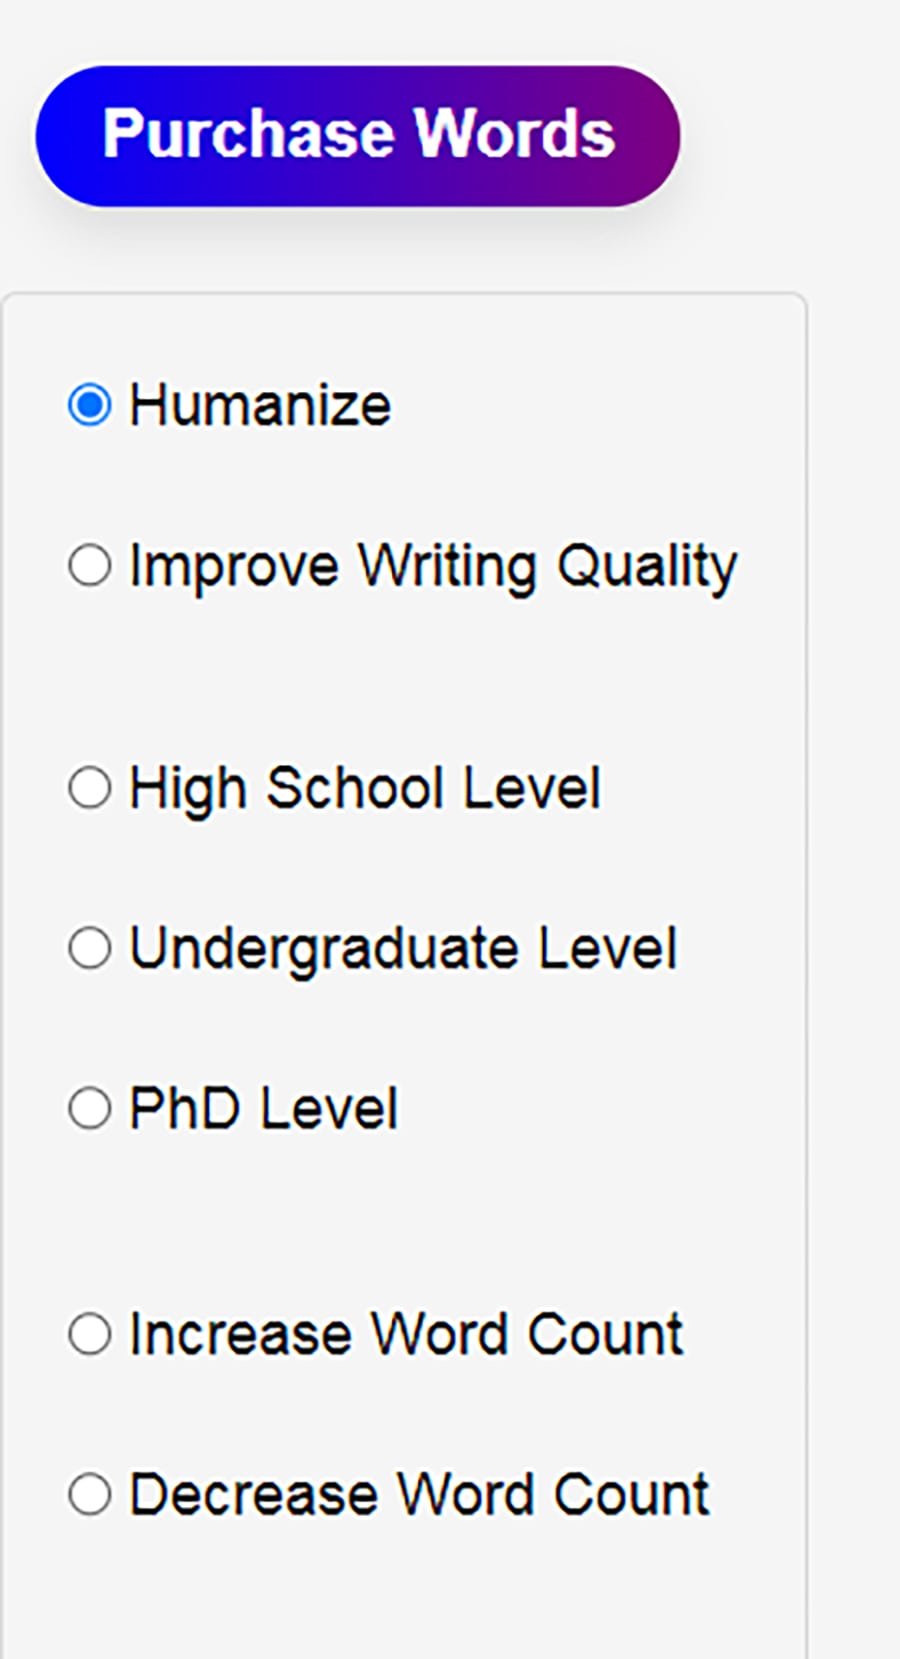Select the PhD Level radio button
Screen dimensions: 900x1659
(x=90, y=1108)
